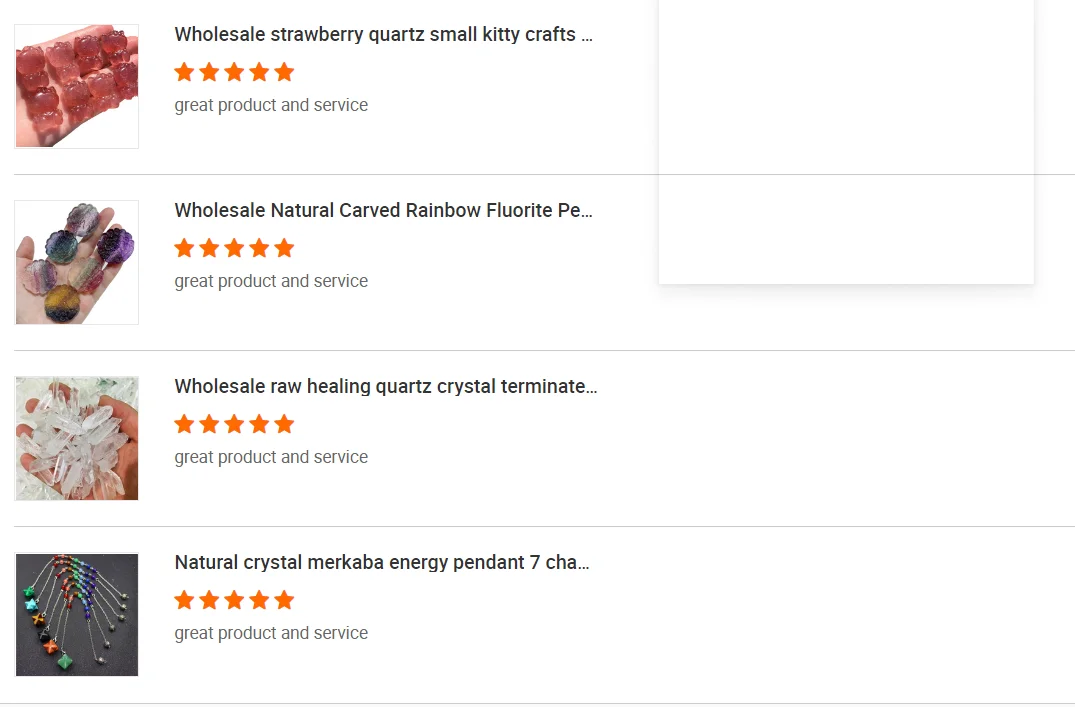The image size is (1075, 707).
Task: Click review text under healing quartz item
Action: pos(271,457)
